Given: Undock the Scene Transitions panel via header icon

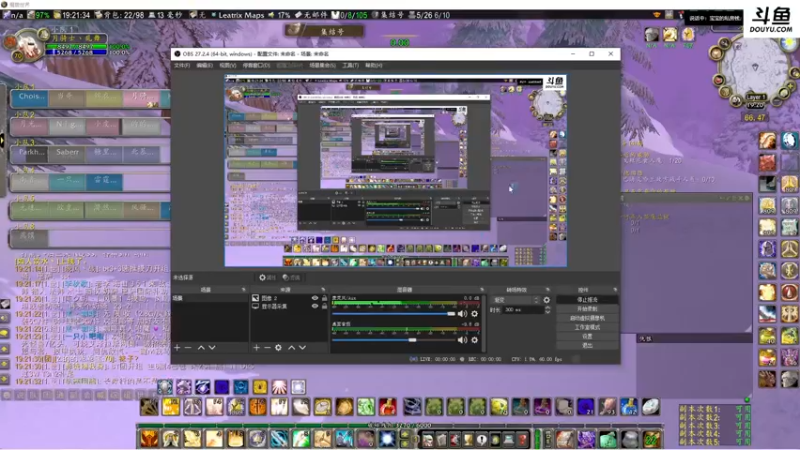Looking at the screenshot, I should pyautogui.click(x=547, y=290).
